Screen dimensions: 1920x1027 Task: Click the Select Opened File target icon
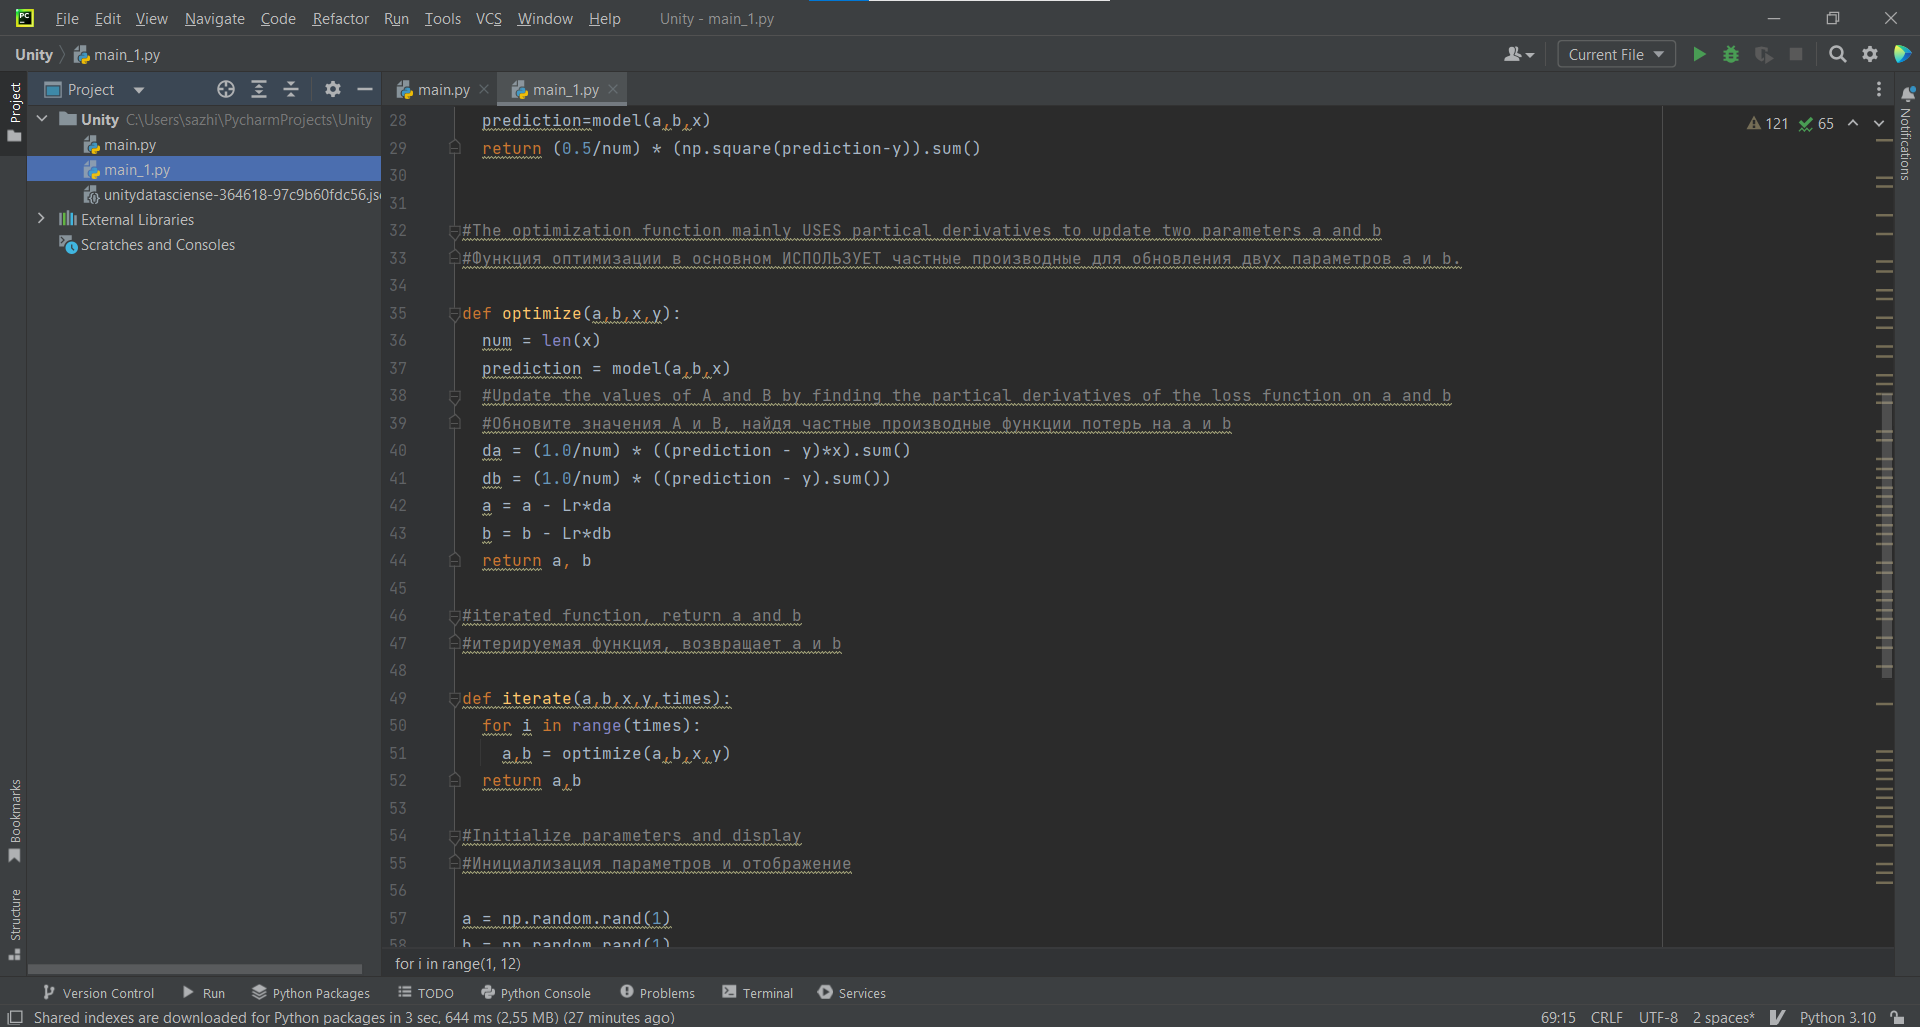(226, 89)
